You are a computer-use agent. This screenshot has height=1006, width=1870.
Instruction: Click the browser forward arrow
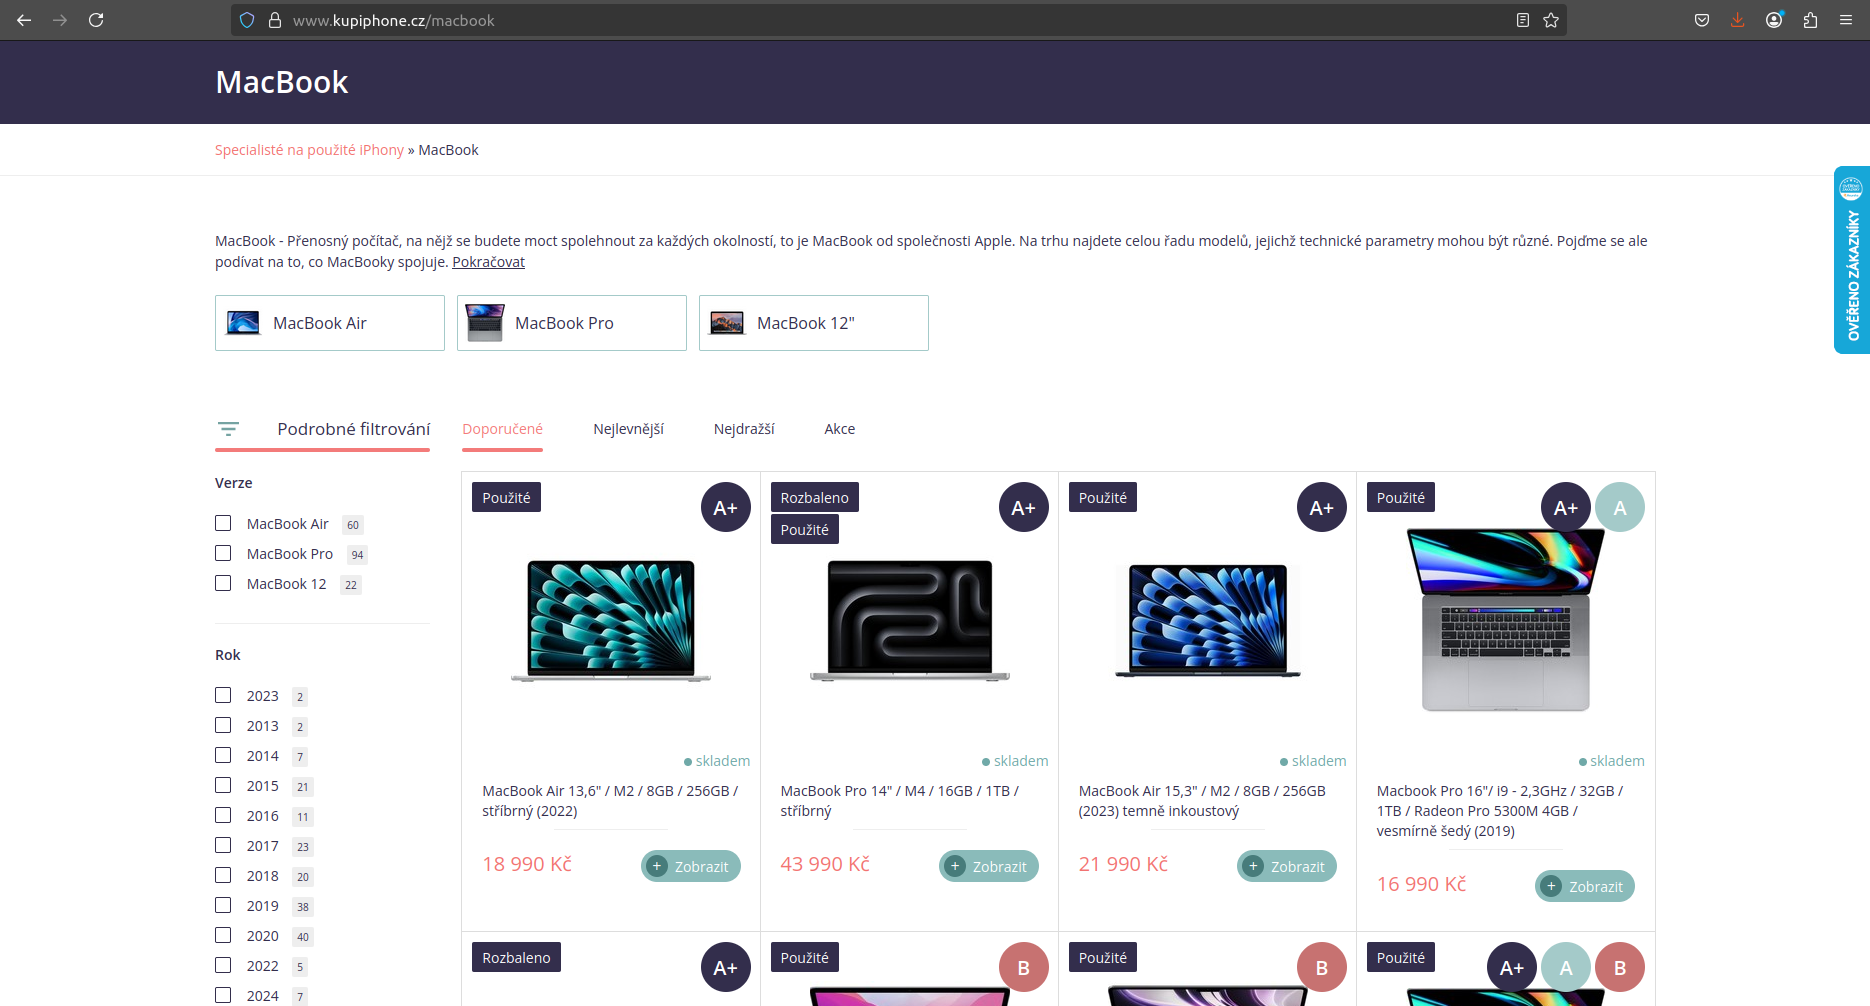(60, 20)
